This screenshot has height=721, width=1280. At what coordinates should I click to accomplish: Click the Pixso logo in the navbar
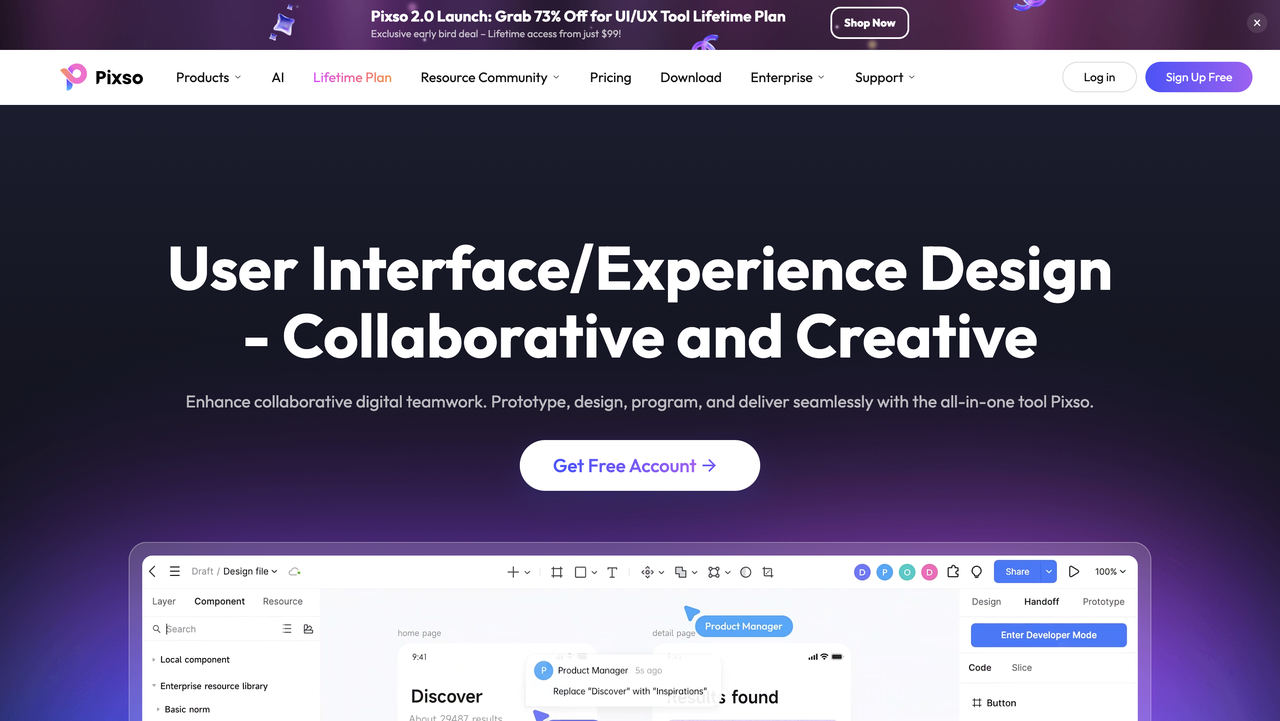(101, 77)
